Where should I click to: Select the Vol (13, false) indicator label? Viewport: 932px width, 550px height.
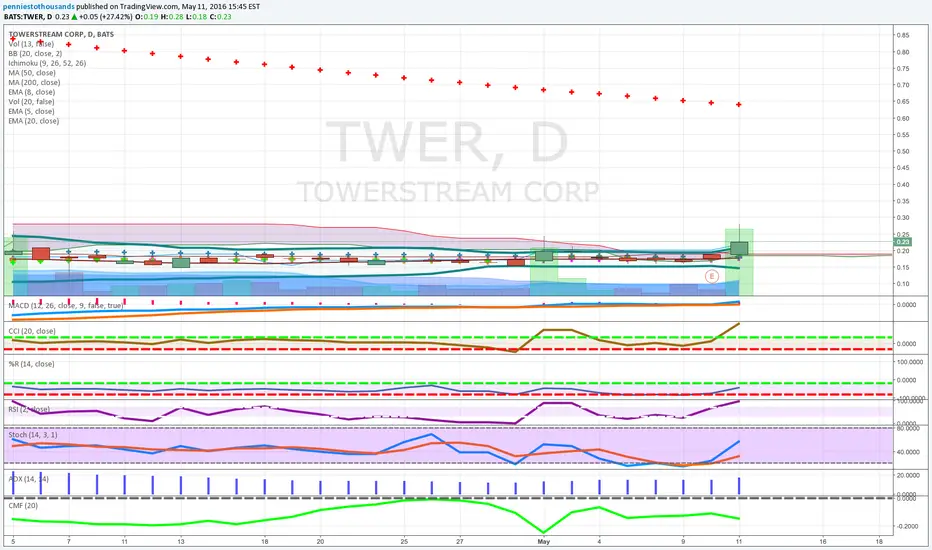tap(31, 44)
